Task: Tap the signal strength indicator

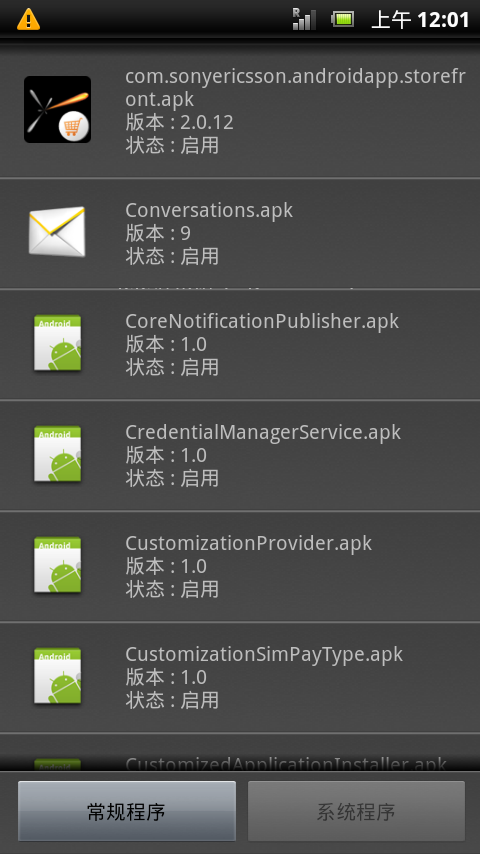Action: click(303, 19)
